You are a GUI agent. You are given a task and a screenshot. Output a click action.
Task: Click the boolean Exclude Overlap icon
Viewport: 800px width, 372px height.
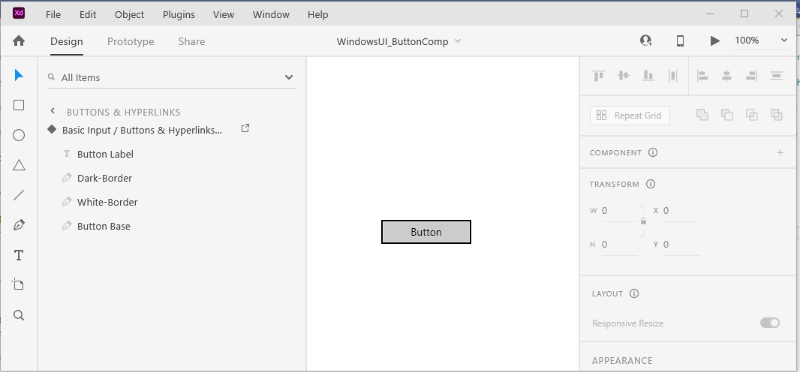(x=777, y=115)
